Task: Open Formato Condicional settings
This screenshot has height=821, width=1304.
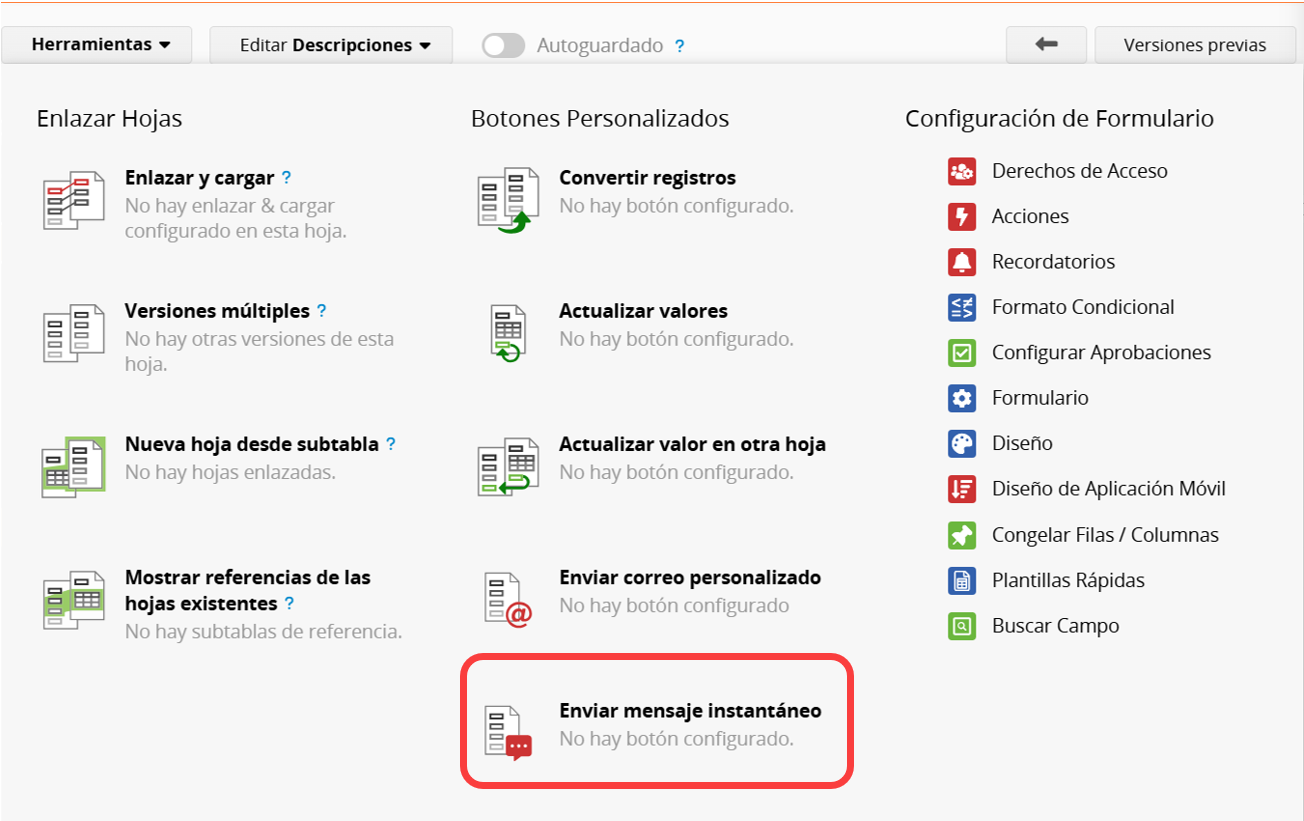Action: [1082, 307]
